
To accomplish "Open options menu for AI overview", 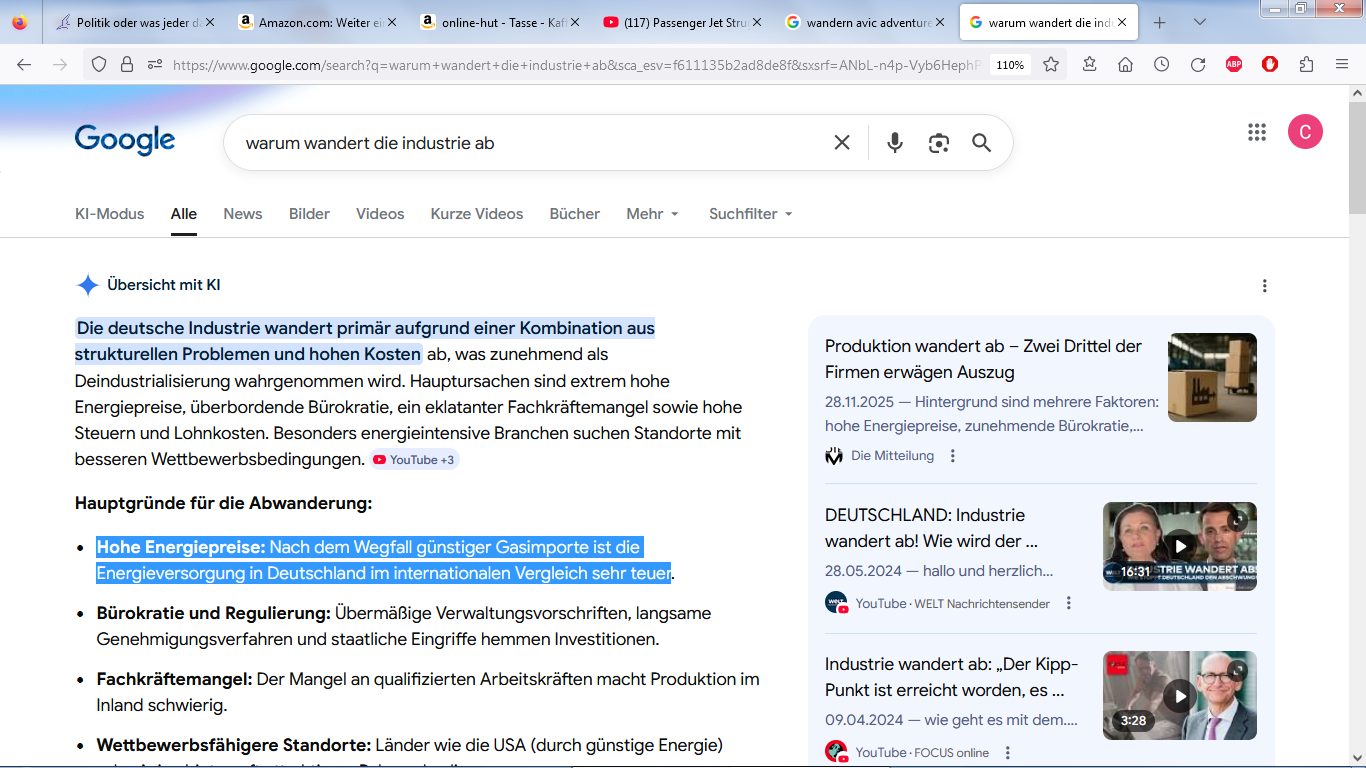I will pos(1264,286).
